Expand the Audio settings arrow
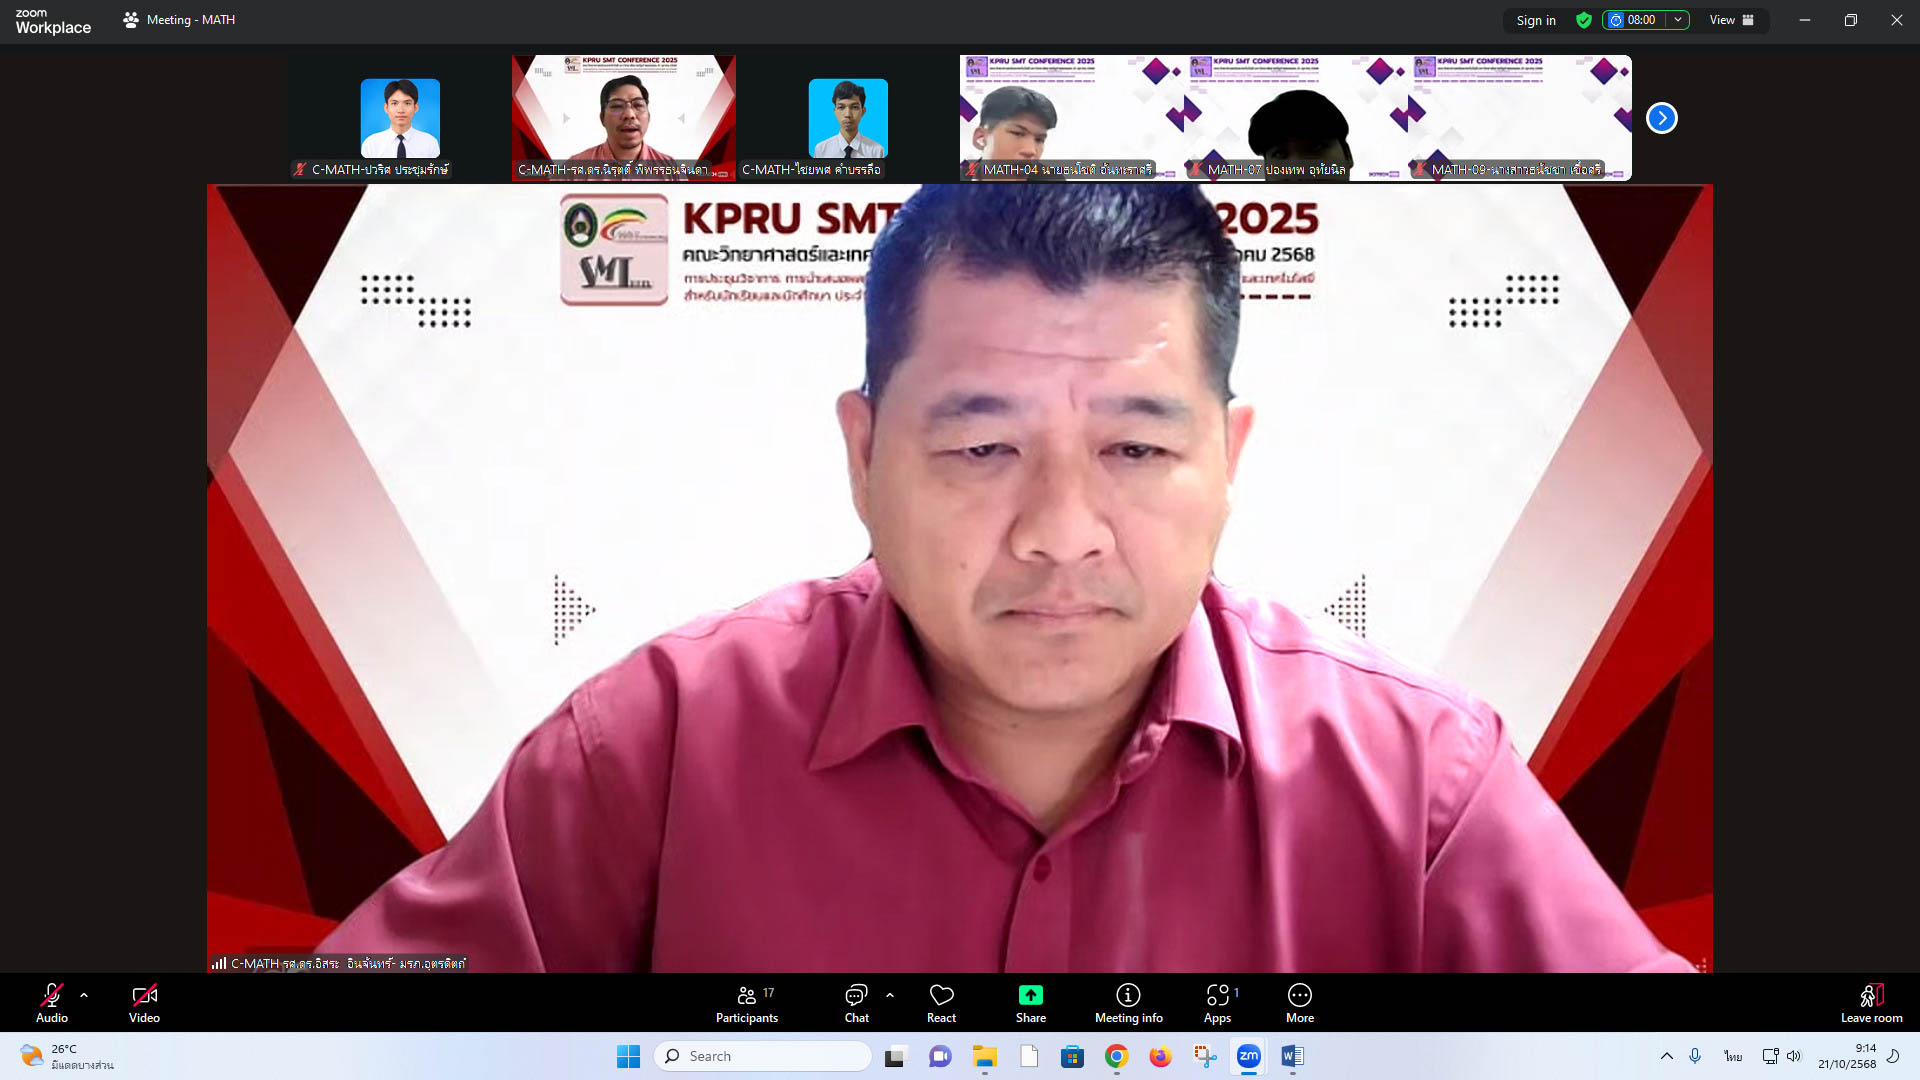1920x1080 pixels. pos(84,995)
